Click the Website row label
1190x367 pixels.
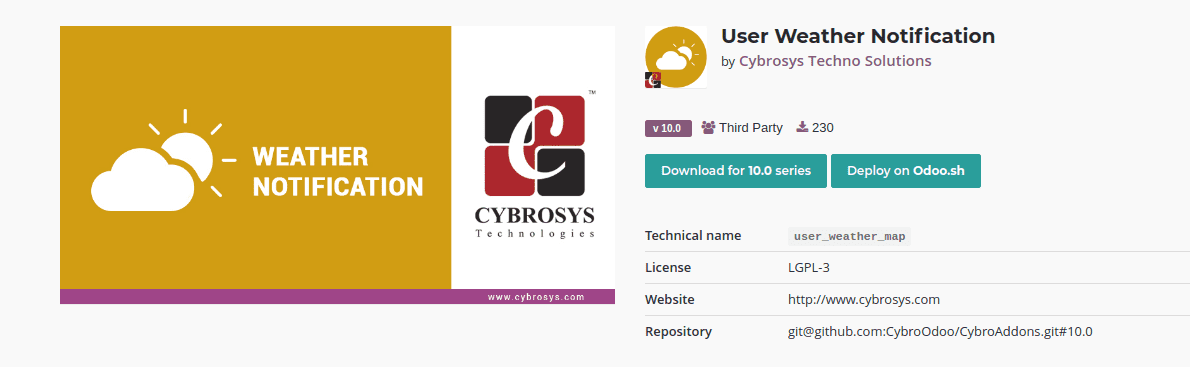[669, 300]
